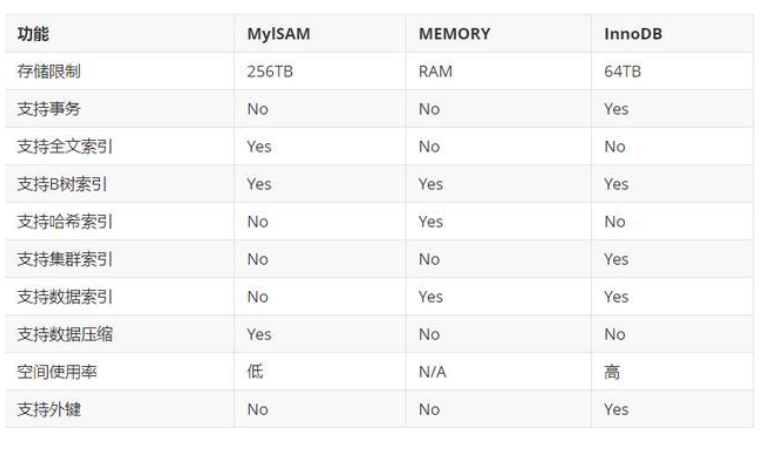Click the 支持B树索引 row label

pyautogui.click(x=64, y=184)
